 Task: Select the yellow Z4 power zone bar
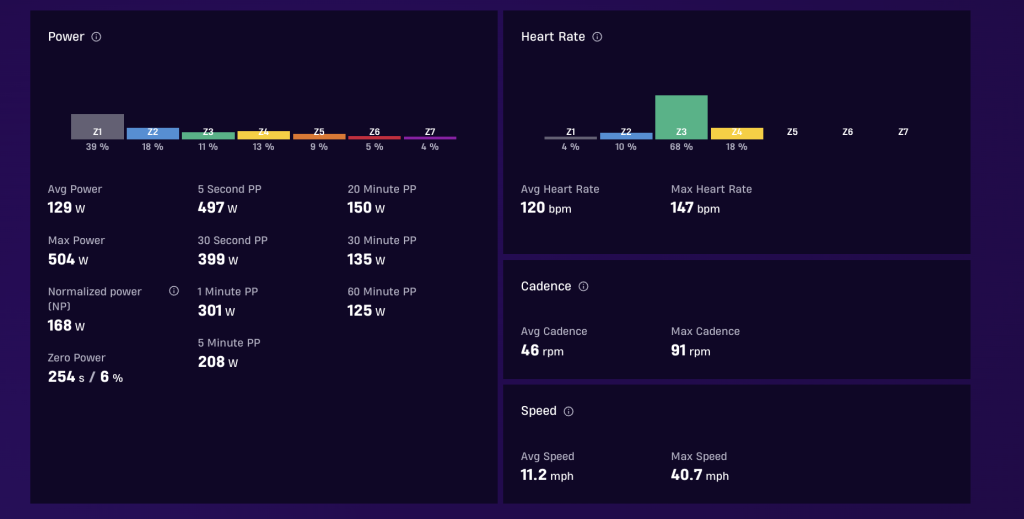click(x=263, y=135)
